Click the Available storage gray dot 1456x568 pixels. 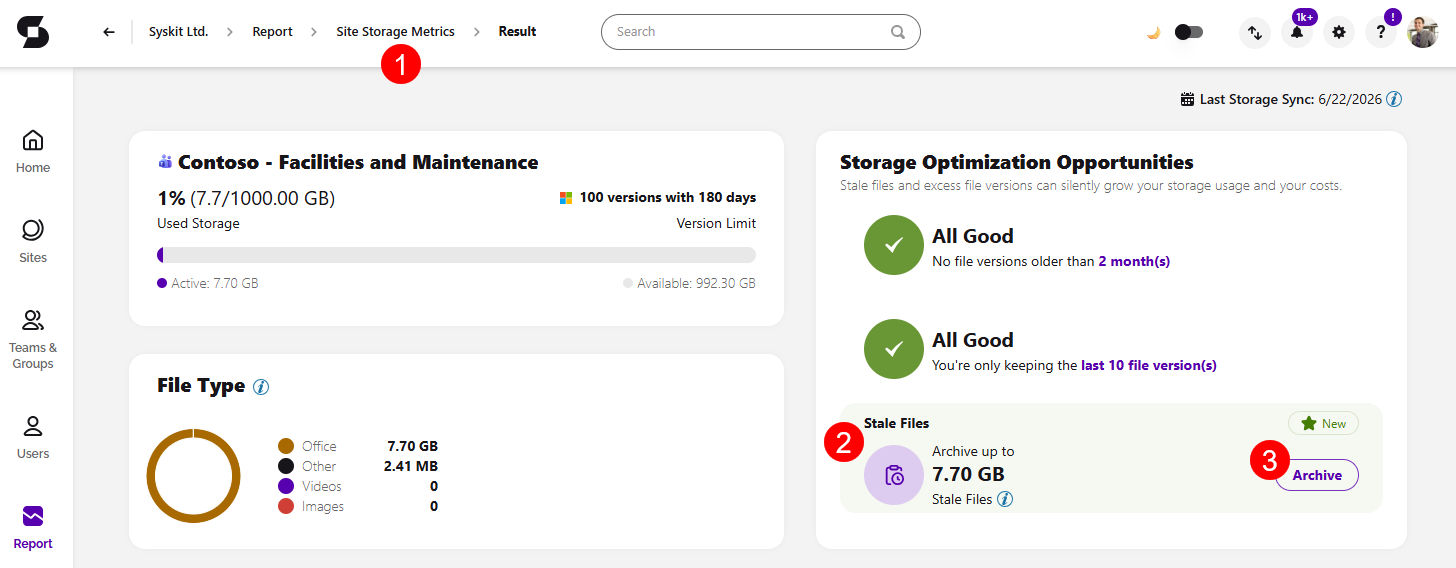click(628, 283)
